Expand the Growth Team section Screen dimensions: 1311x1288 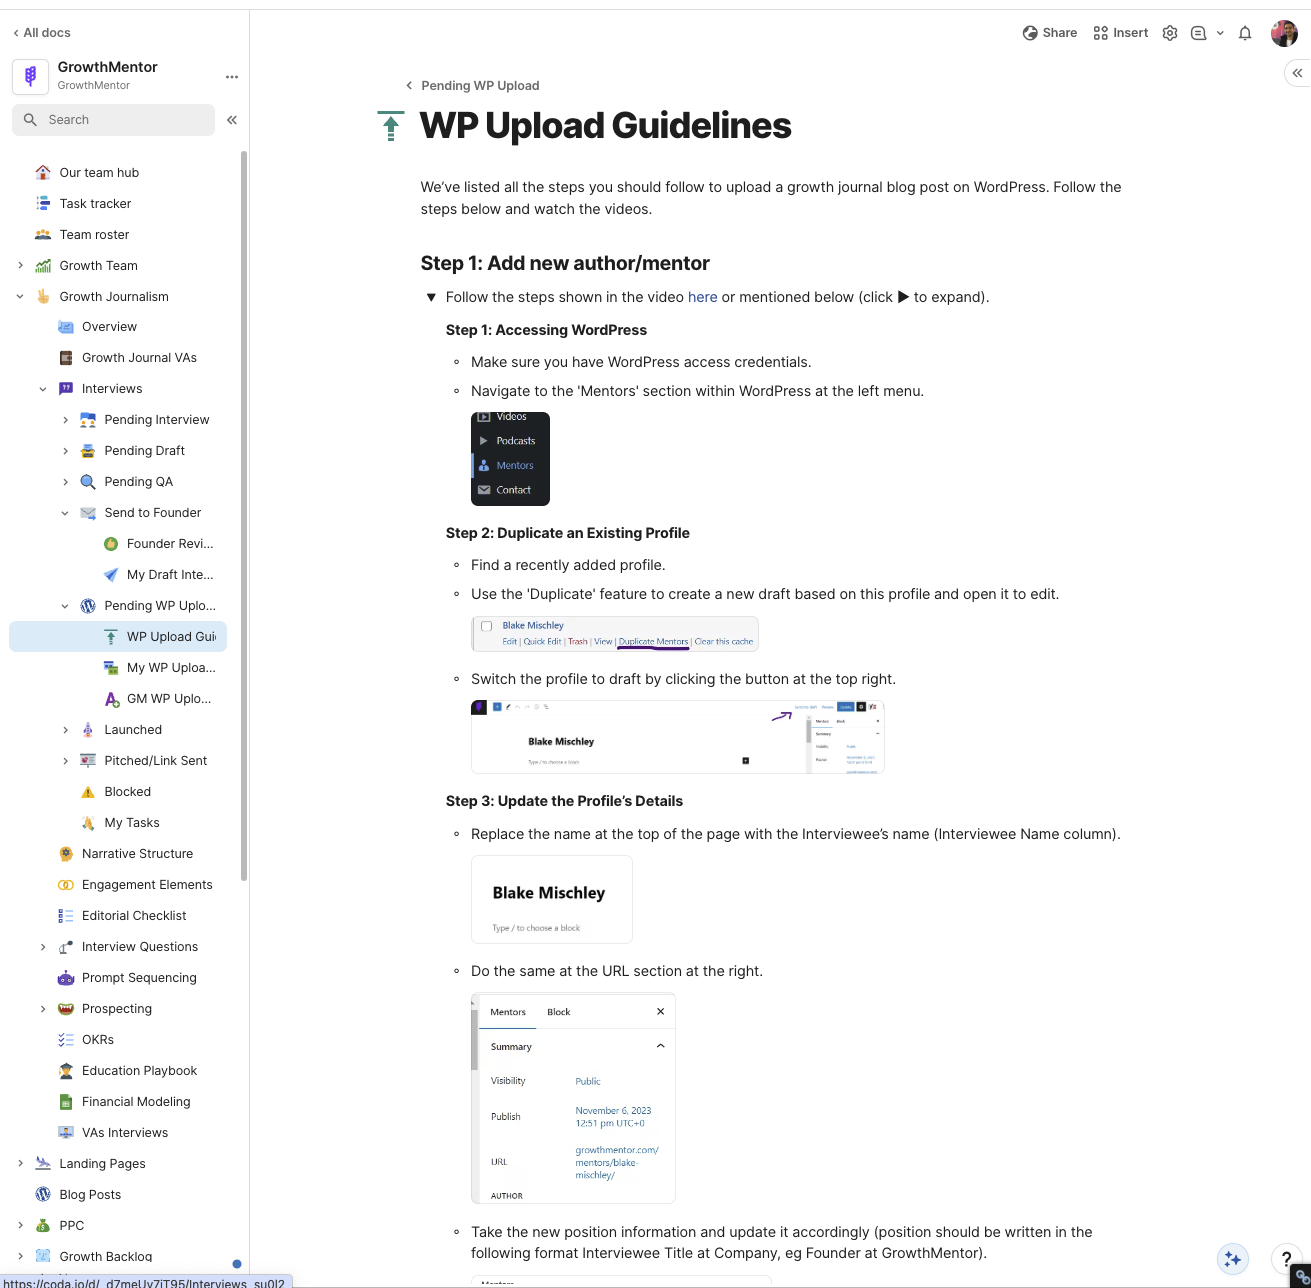[x=20, y=265]
